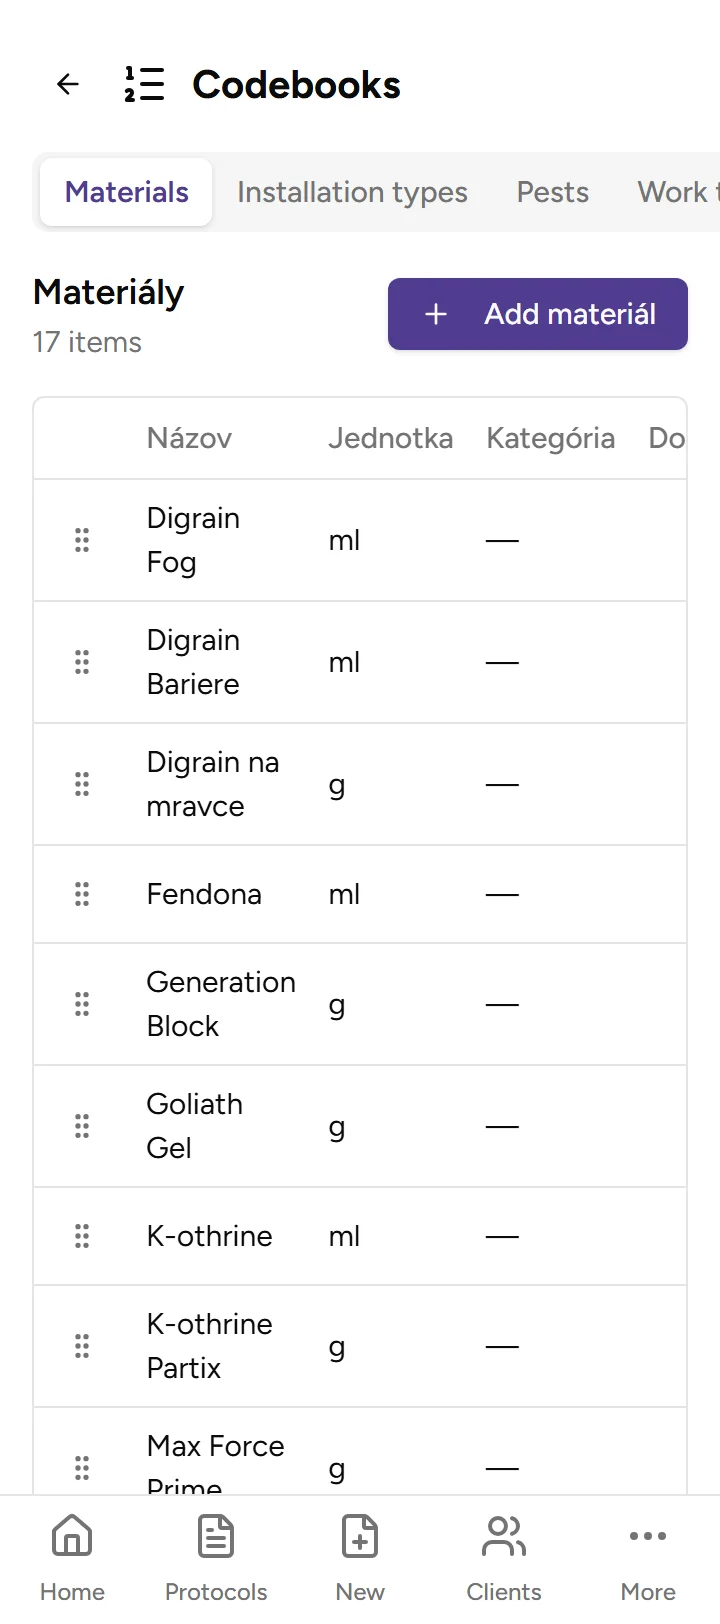
Task: Click the Codebooks numbered list icon
Action: tap(144, 85)
